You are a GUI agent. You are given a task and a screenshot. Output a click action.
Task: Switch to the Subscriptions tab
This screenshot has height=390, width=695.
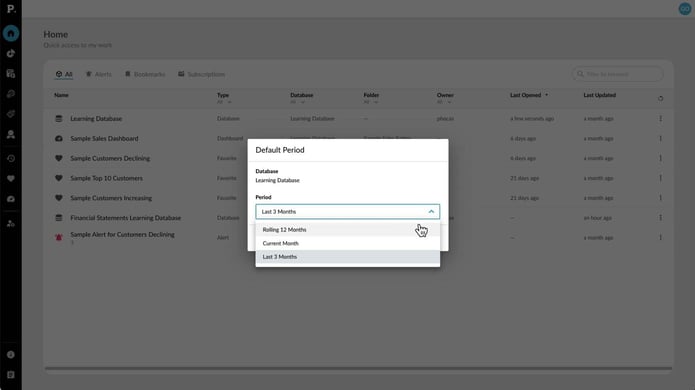(x=202, y=74)
